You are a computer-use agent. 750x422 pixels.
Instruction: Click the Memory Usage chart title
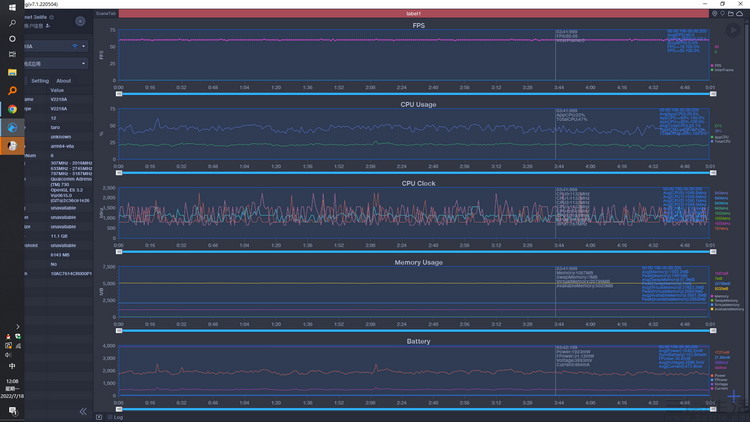(x=419, y=263)
